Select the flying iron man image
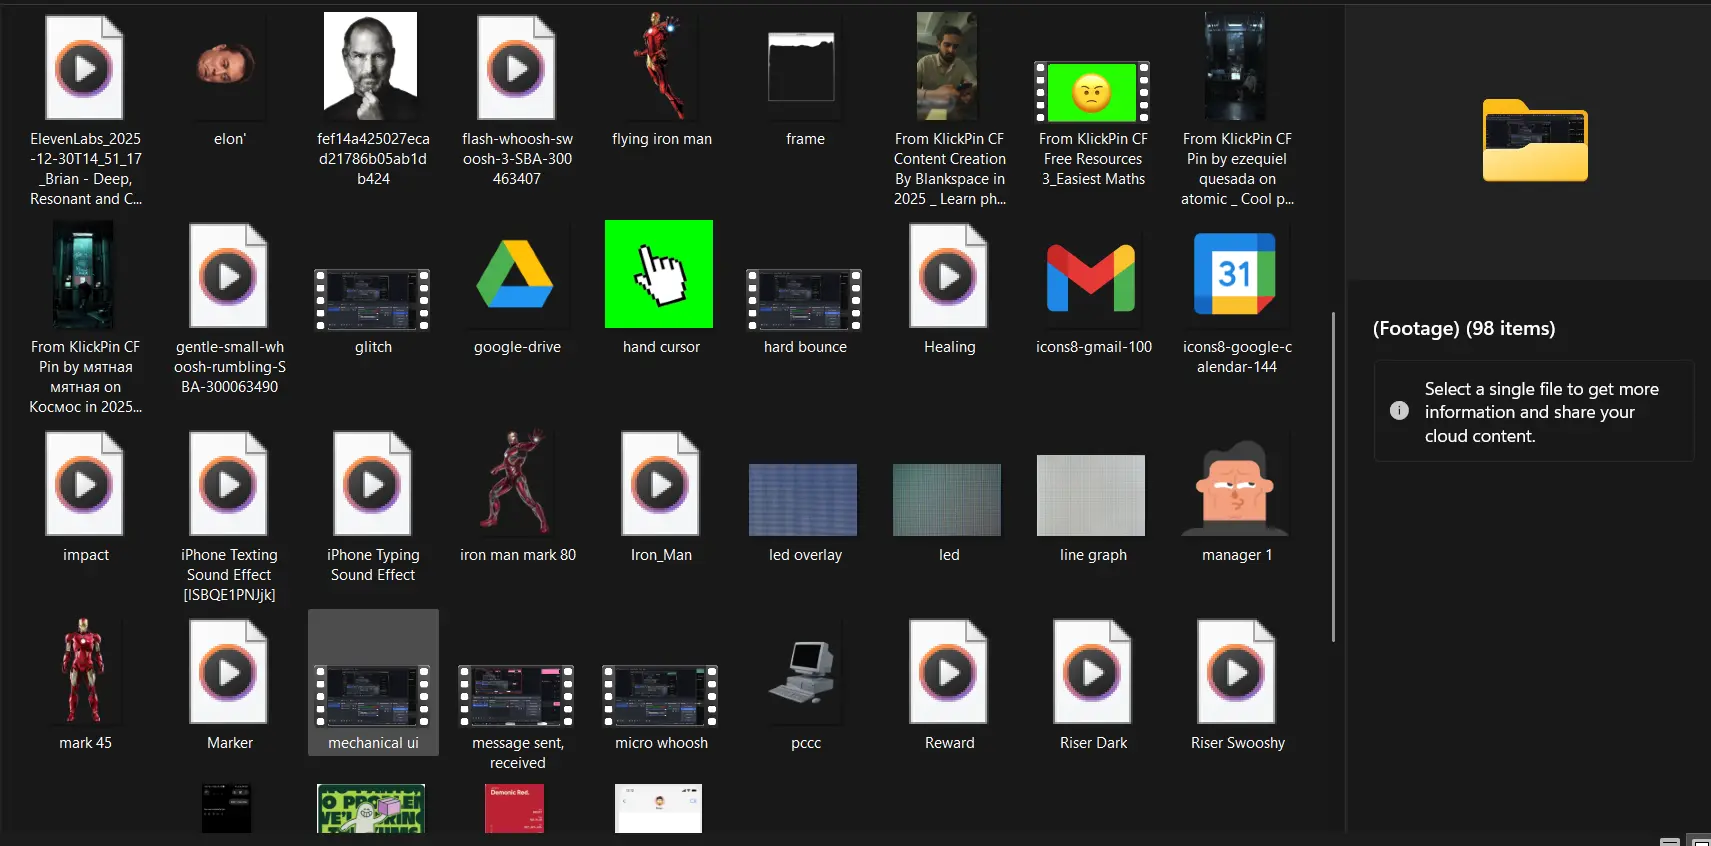Screen dimensions: 1711x846 click(661, 67)
